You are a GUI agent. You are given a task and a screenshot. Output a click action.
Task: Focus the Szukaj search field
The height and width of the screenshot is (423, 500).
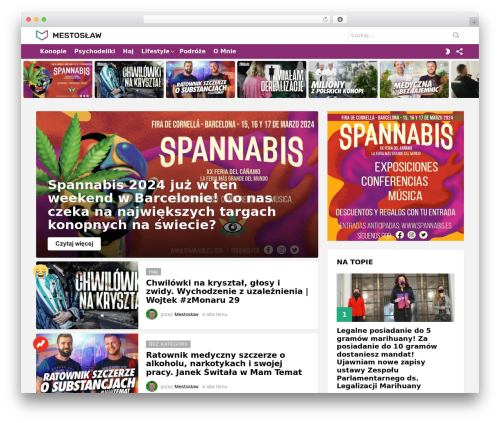[x=406, y=35]
